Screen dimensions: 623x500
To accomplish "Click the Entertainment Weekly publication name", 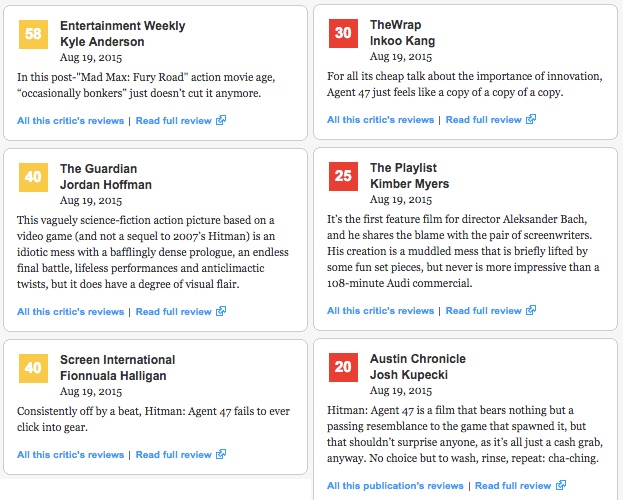I will click(122, 25).
